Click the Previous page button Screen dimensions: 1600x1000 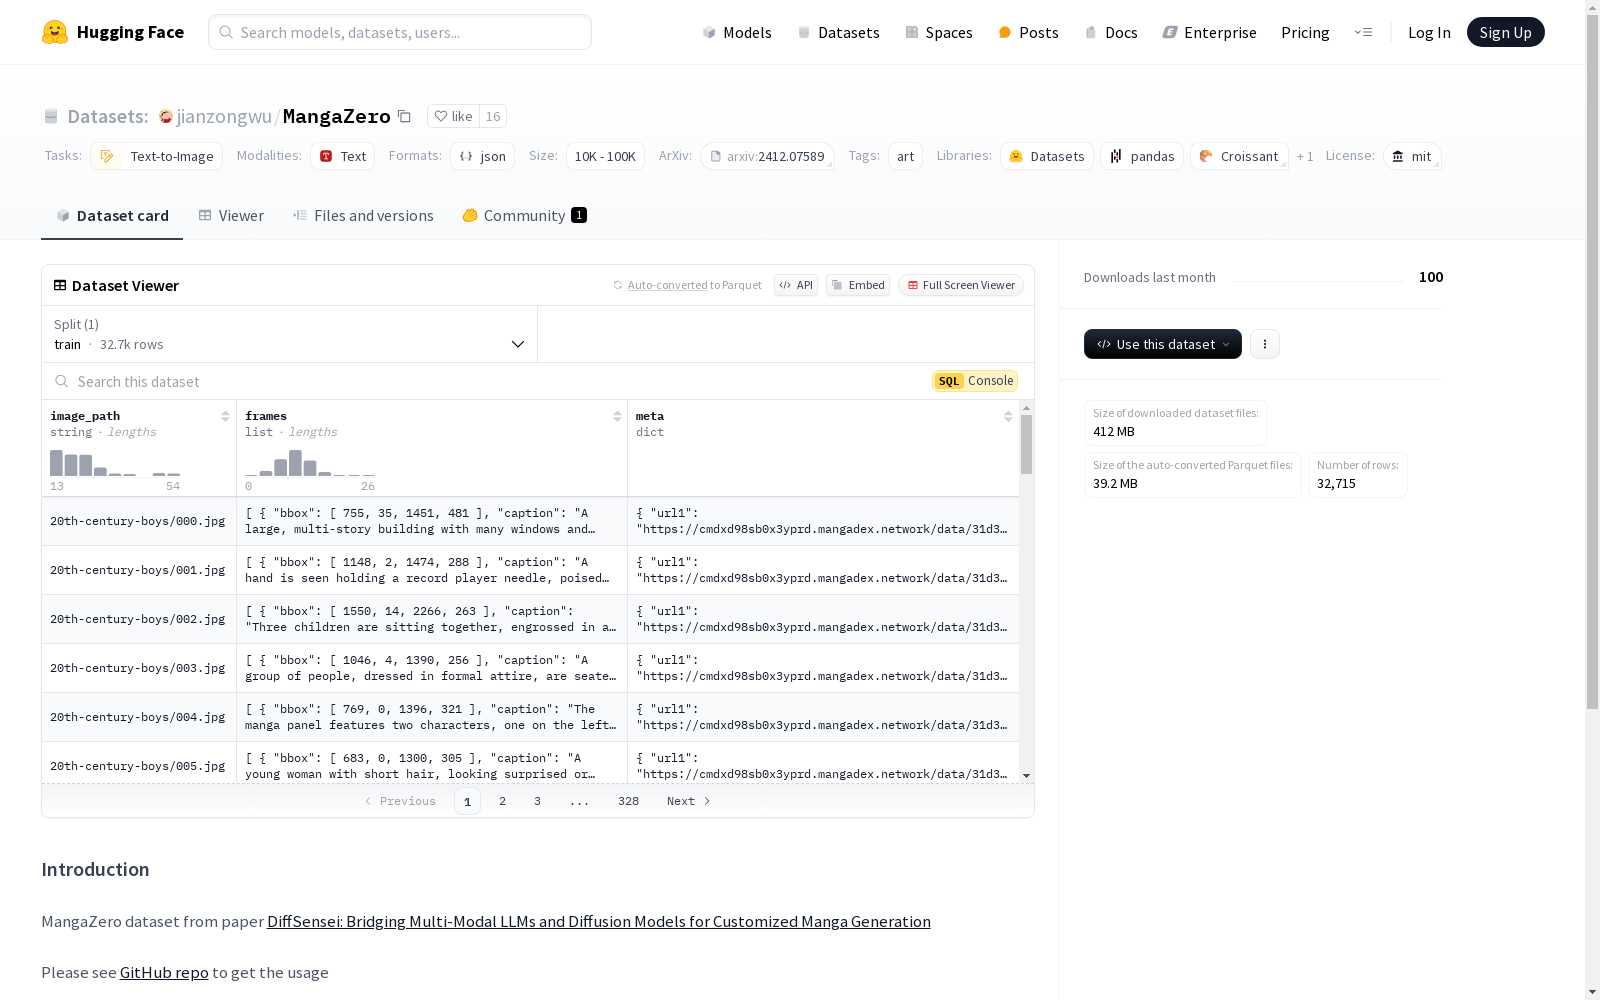tap(400, 801)
